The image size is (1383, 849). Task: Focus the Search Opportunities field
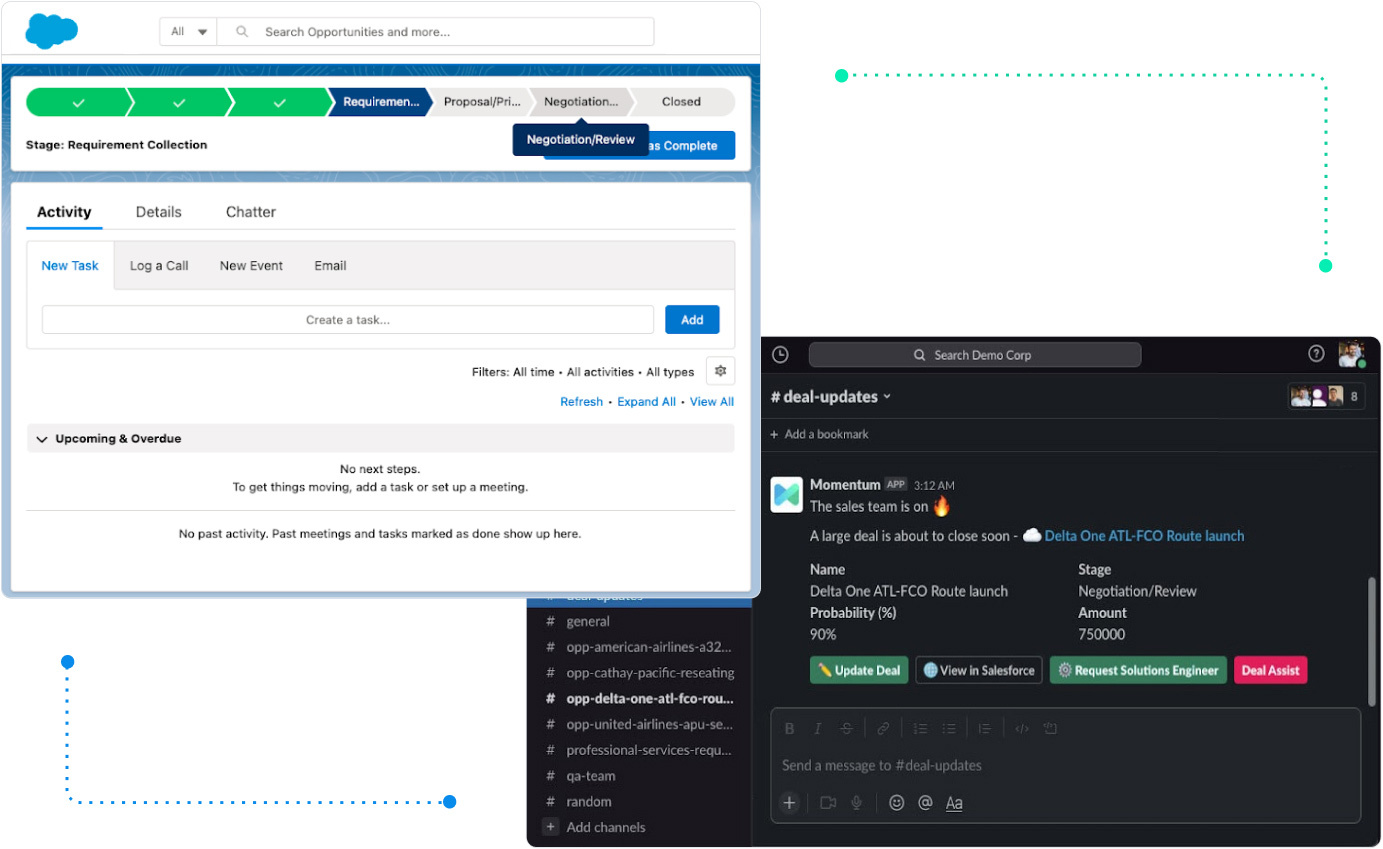(x=435, y=31)
